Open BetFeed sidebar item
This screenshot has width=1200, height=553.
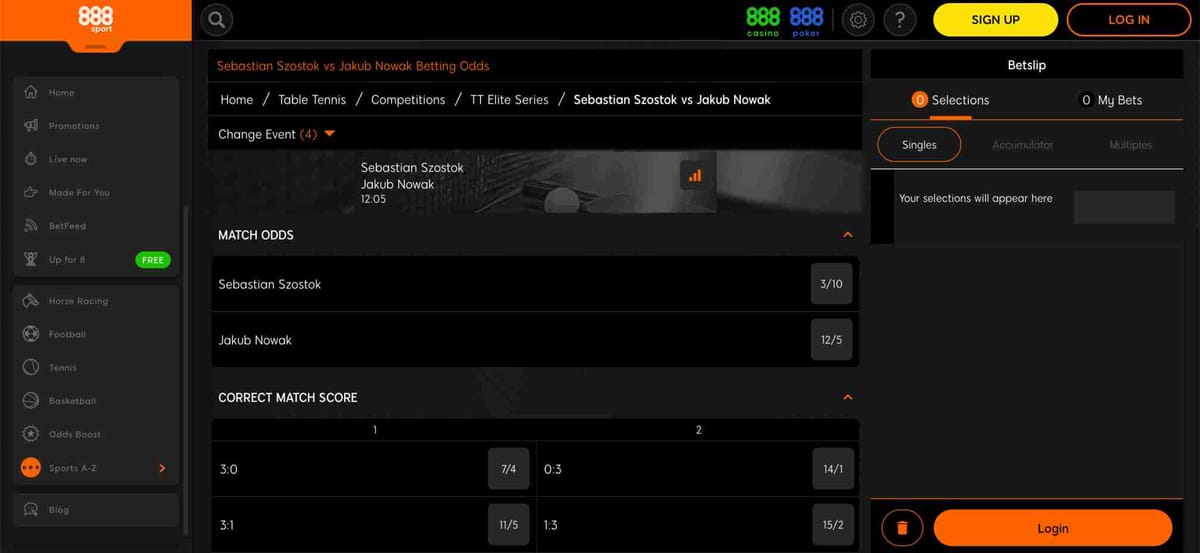pyautogui.click(x=96, y=226)
